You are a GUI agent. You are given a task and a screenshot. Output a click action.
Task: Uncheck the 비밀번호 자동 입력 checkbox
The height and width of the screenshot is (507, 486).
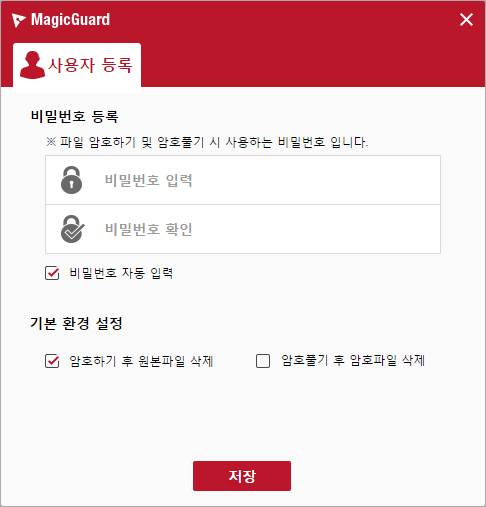point(52,273)
